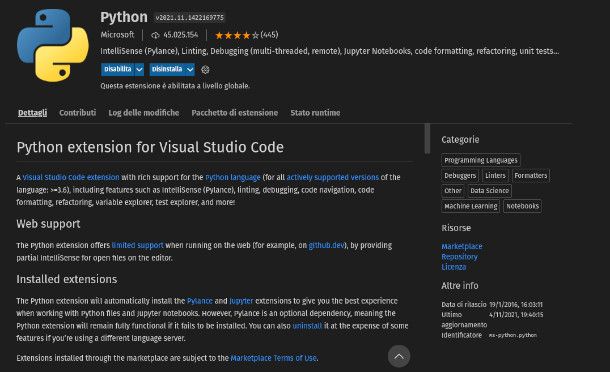The height and width of the screenshot is (372, 610).
Task: Open the Visual Studio Code extension link
Action: pos(71,177)
